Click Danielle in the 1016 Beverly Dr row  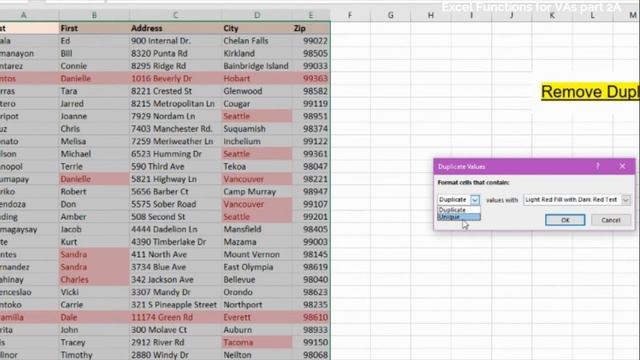tap(94, 78)
